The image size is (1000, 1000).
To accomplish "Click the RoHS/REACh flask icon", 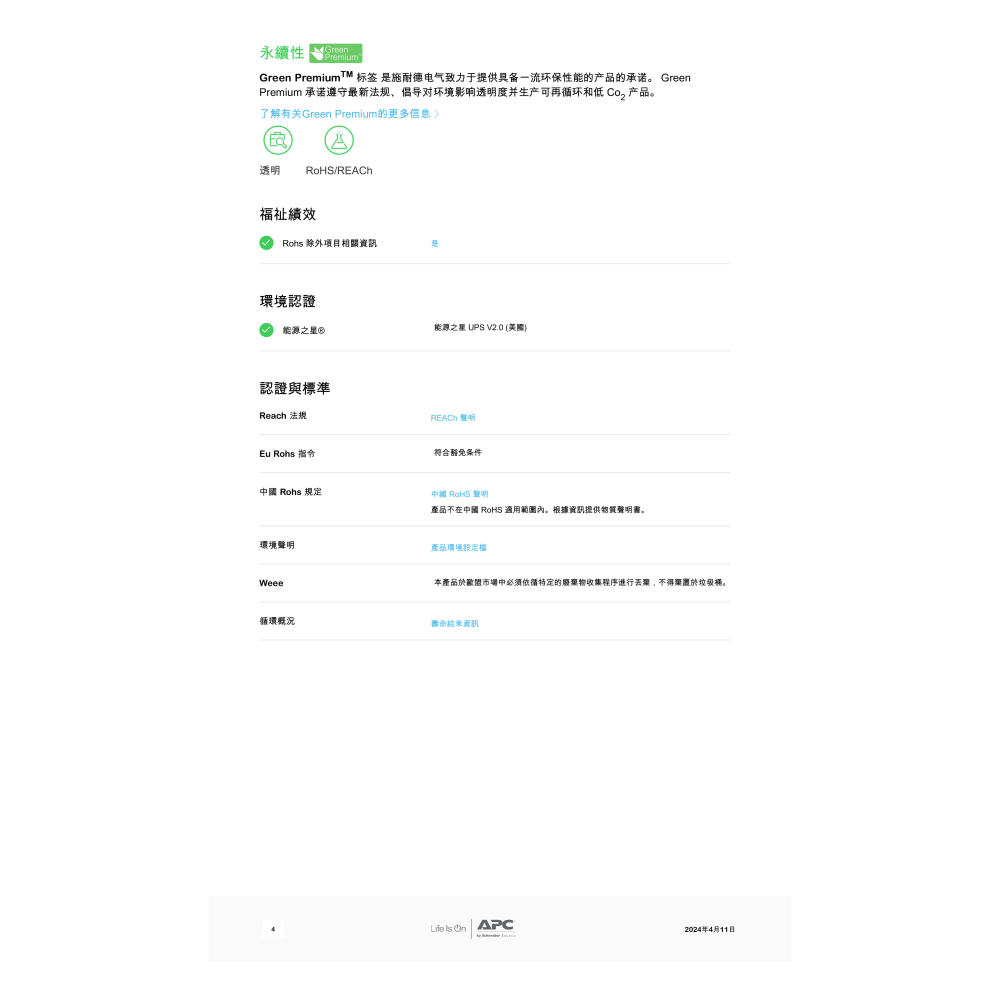I will [339, 140].
